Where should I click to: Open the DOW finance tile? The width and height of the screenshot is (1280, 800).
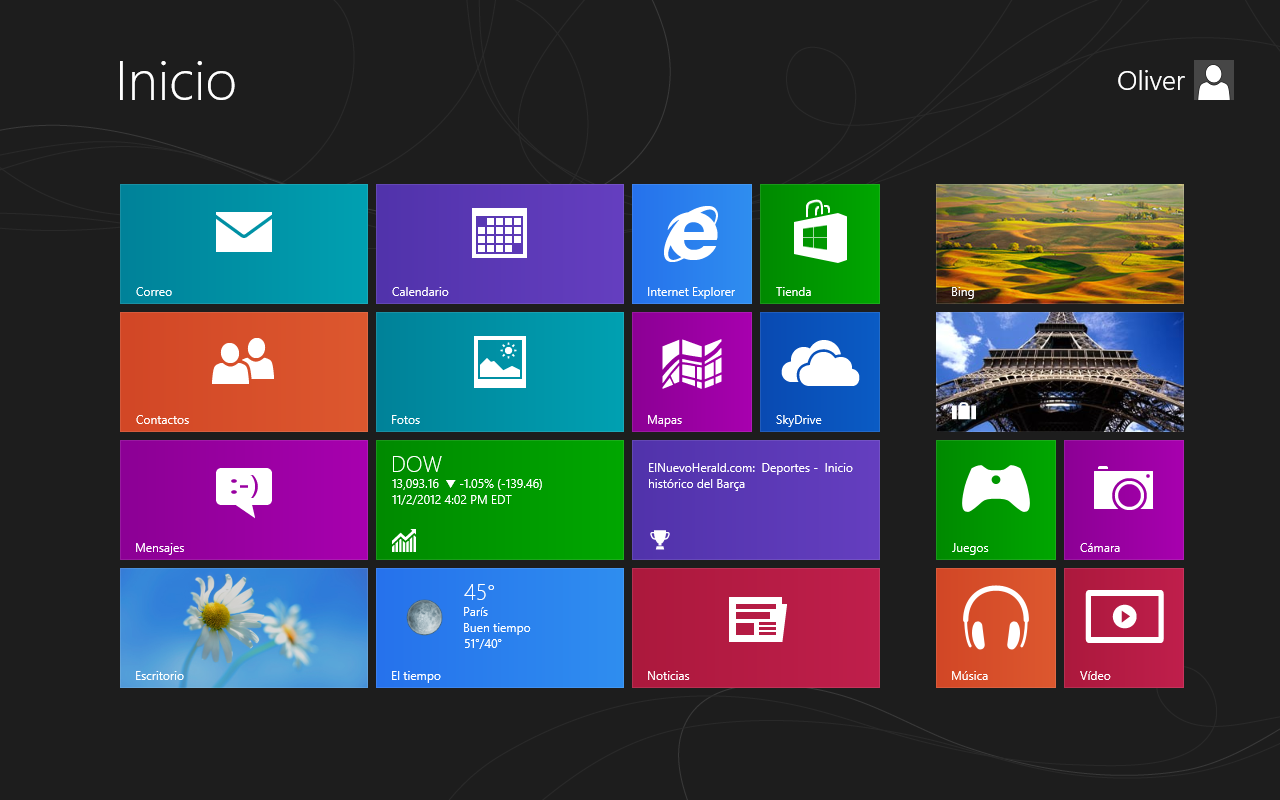pyautogui.click(x=500, y=500)
